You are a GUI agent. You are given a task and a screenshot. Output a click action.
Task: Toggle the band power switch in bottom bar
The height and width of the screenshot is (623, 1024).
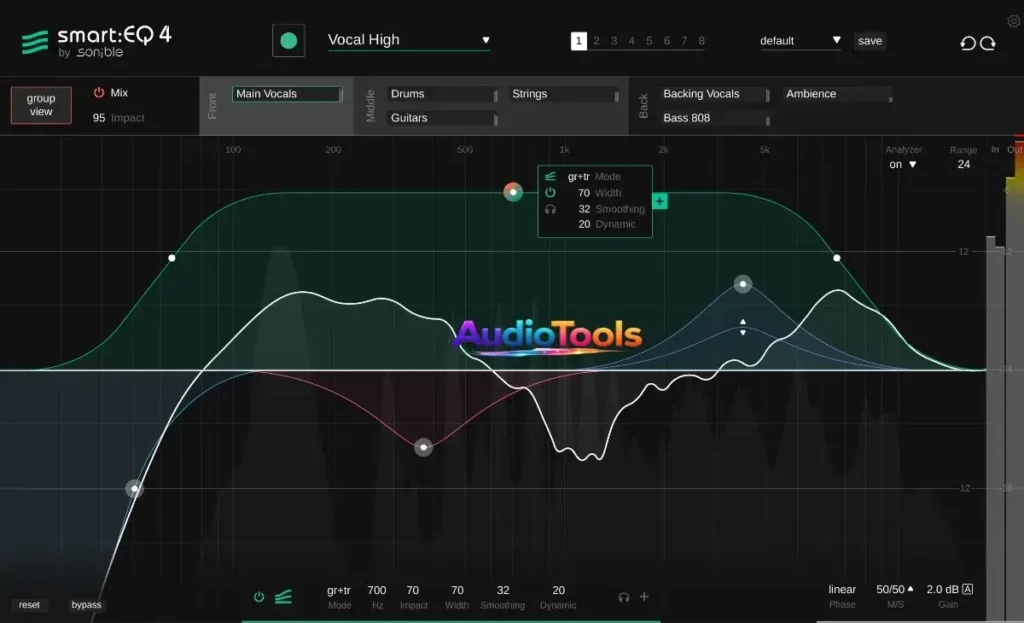(259, 596)
